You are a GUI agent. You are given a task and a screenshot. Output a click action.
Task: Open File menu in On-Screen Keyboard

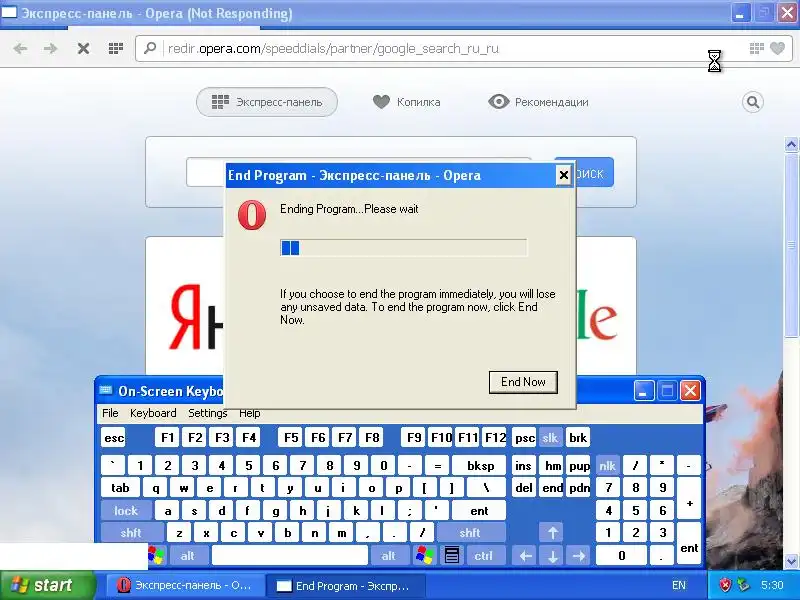pyautogui.click(x=110, y=413)
